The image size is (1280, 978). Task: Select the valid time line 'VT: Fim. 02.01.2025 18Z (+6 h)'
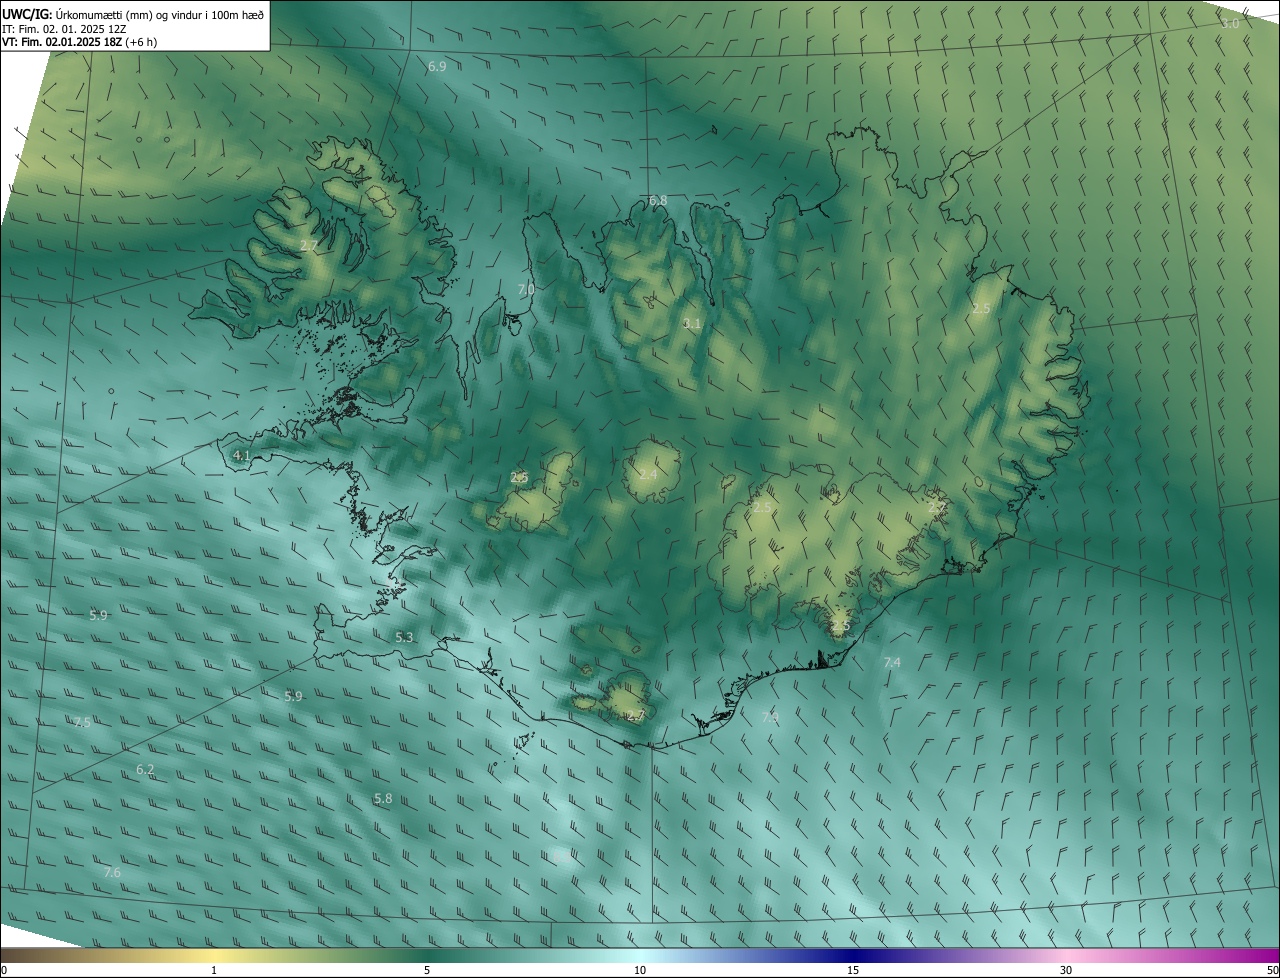pyautogui.click(x=80, y=42)
